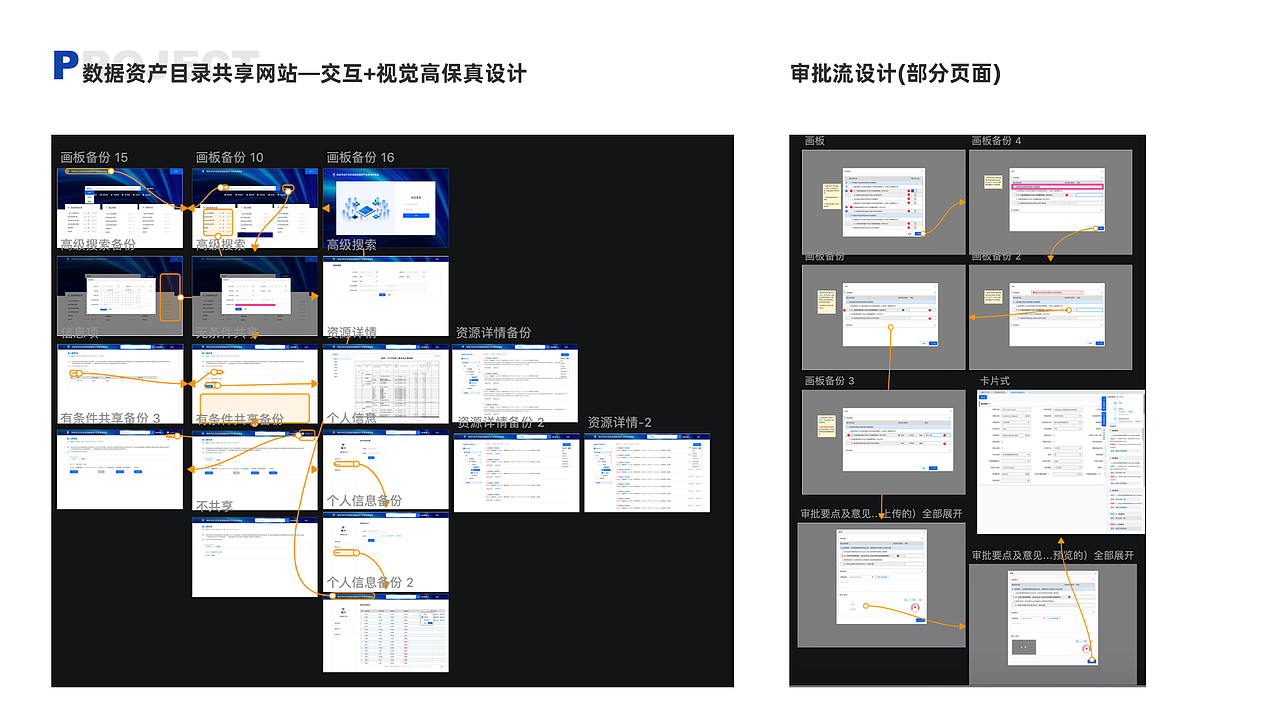
Task: Flip the blue toggle switch in the 画板 artboard
Action: click(x=913, y=191)
